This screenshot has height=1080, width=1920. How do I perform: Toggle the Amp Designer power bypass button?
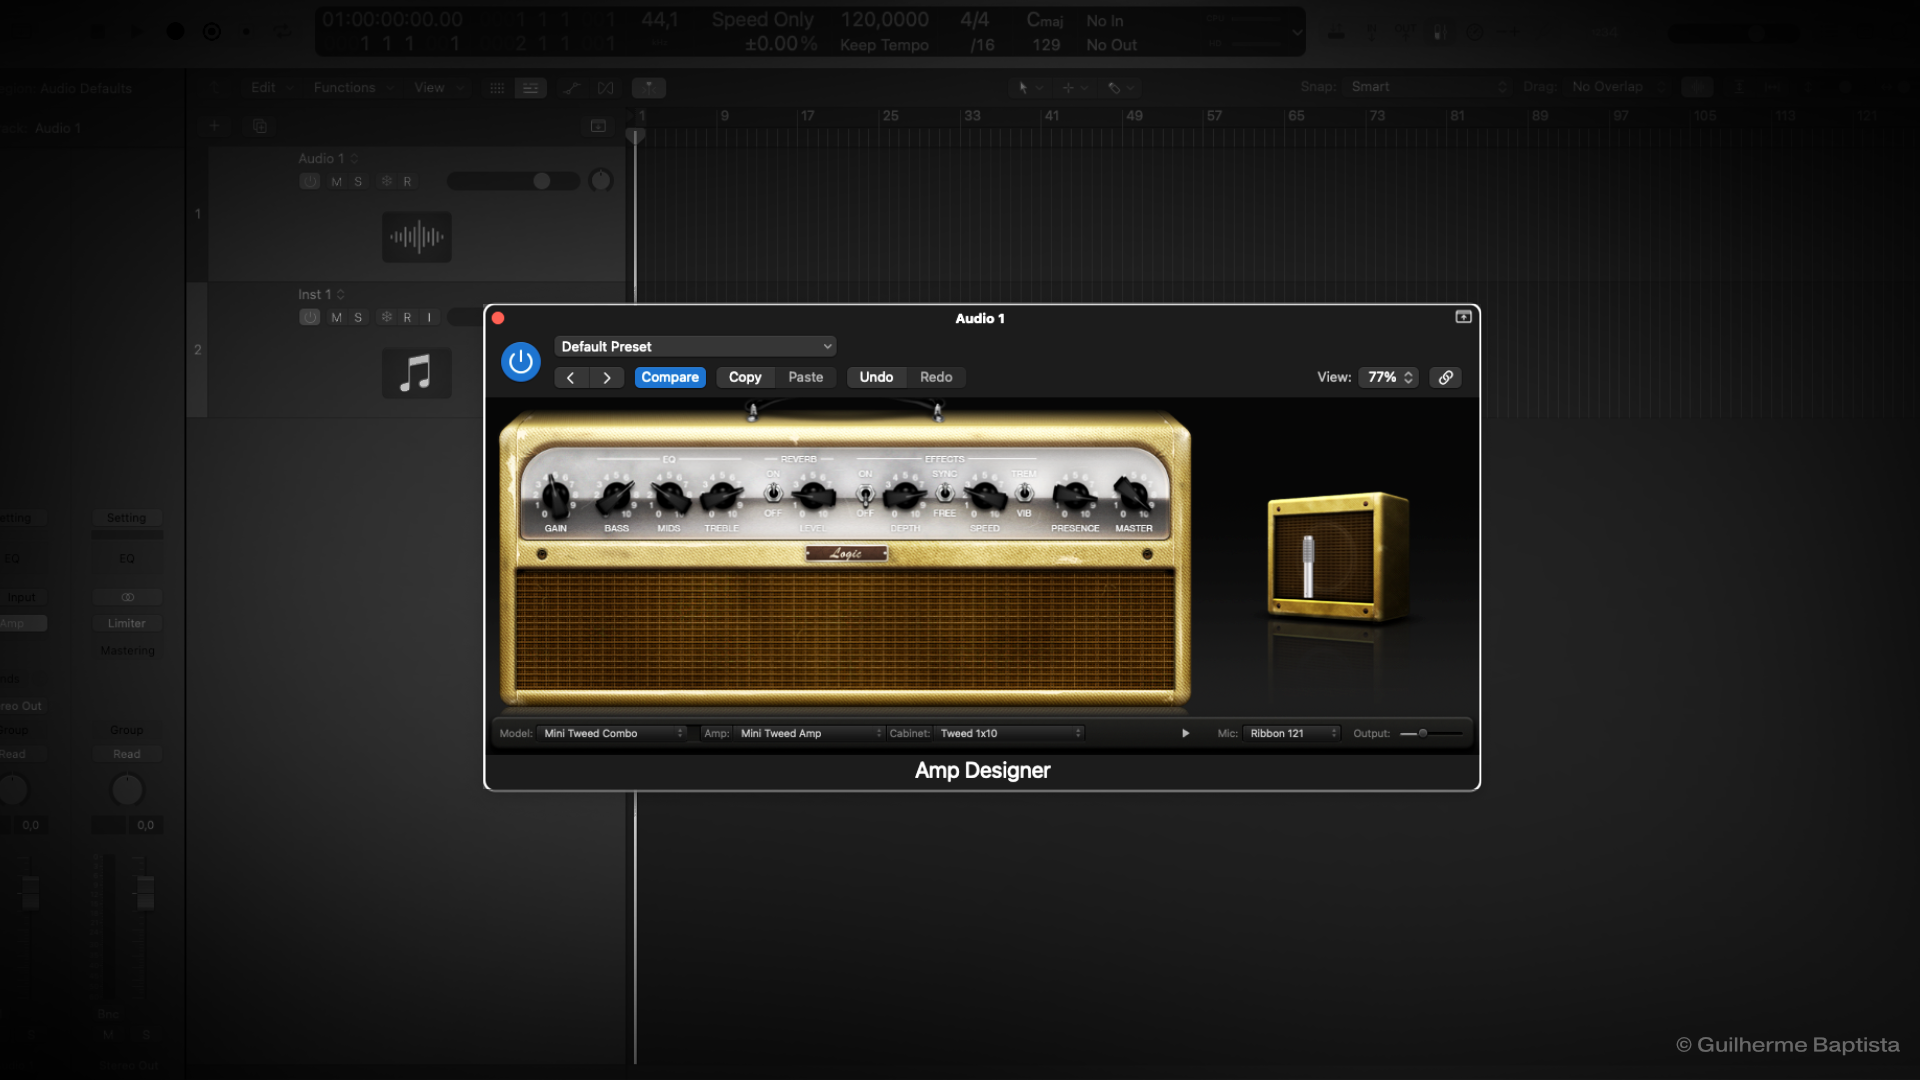tap(520, 362)
